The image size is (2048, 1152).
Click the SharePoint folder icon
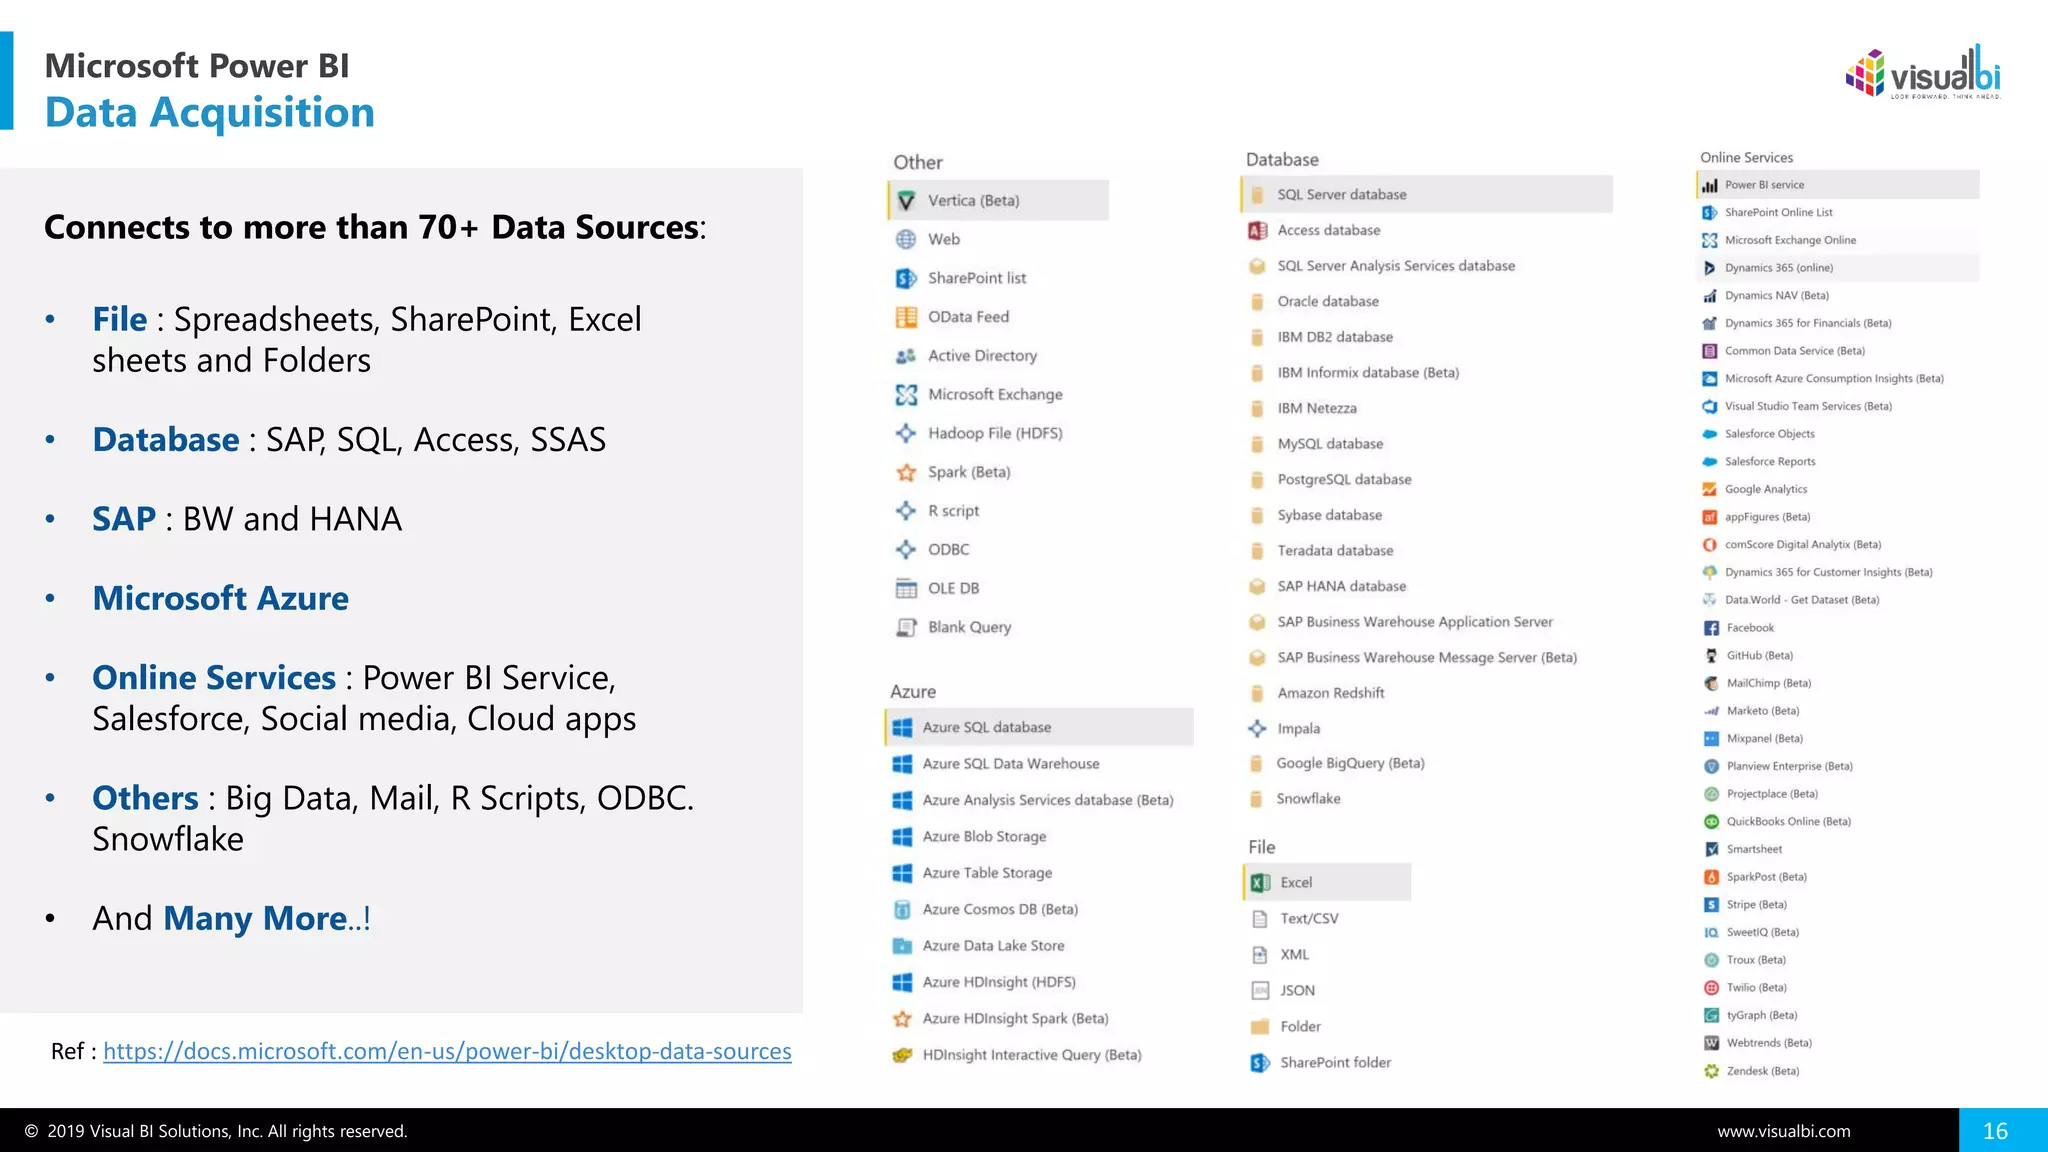1261,1063
